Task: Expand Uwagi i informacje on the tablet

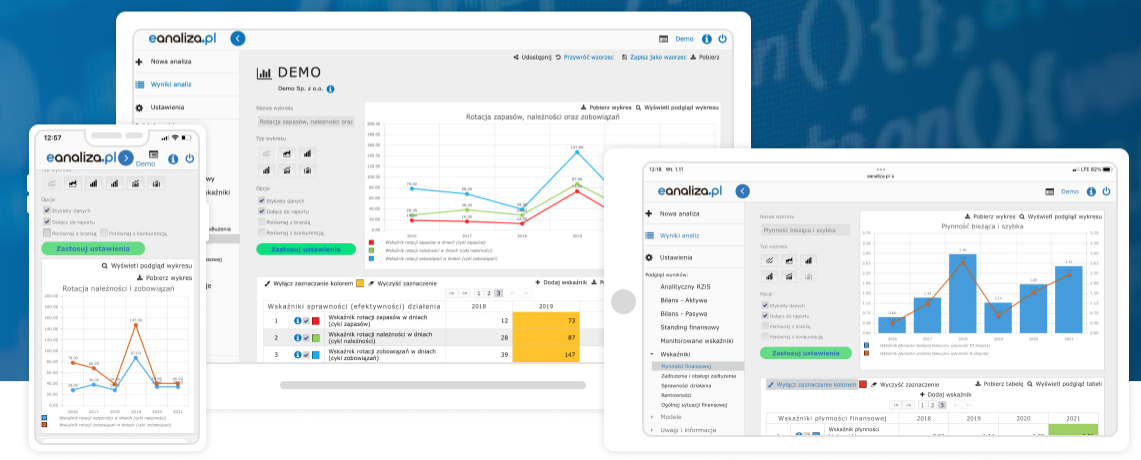Action: pyautogui.click(x=651, y=430)
